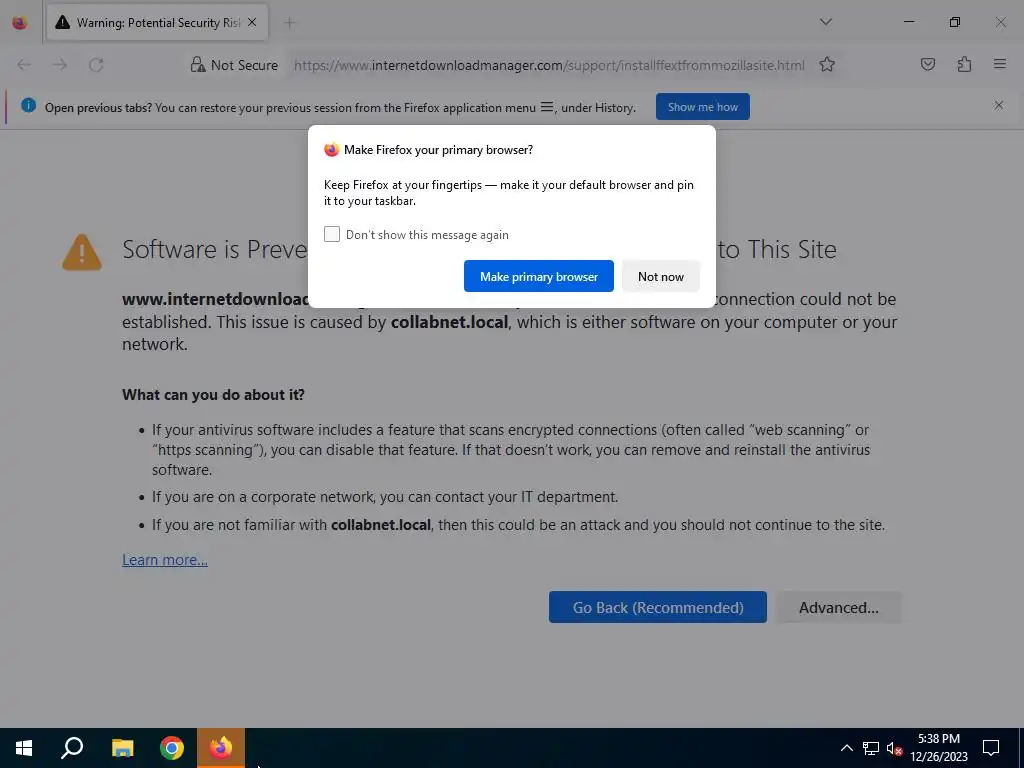This screenshot has height=768, width=1024.
Task: Click Not now in dialog
Action: (x=661, y=276)
